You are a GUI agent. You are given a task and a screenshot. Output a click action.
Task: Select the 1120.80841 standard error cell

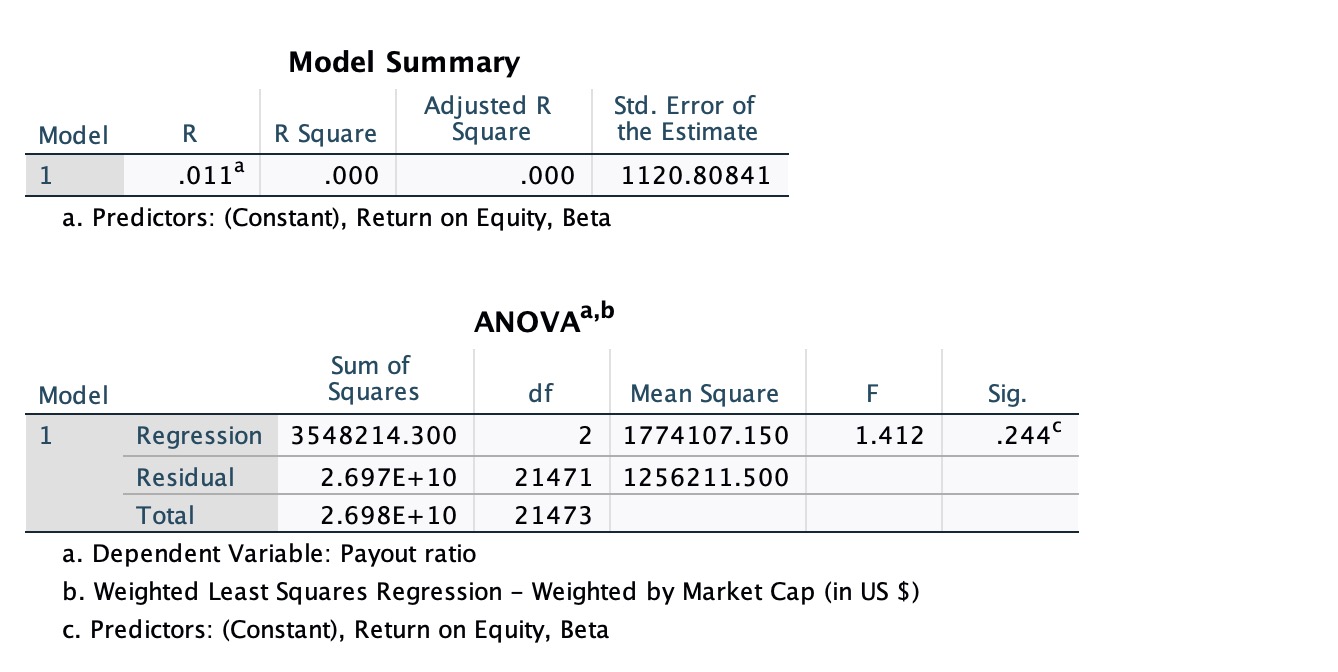coord(695,177)
